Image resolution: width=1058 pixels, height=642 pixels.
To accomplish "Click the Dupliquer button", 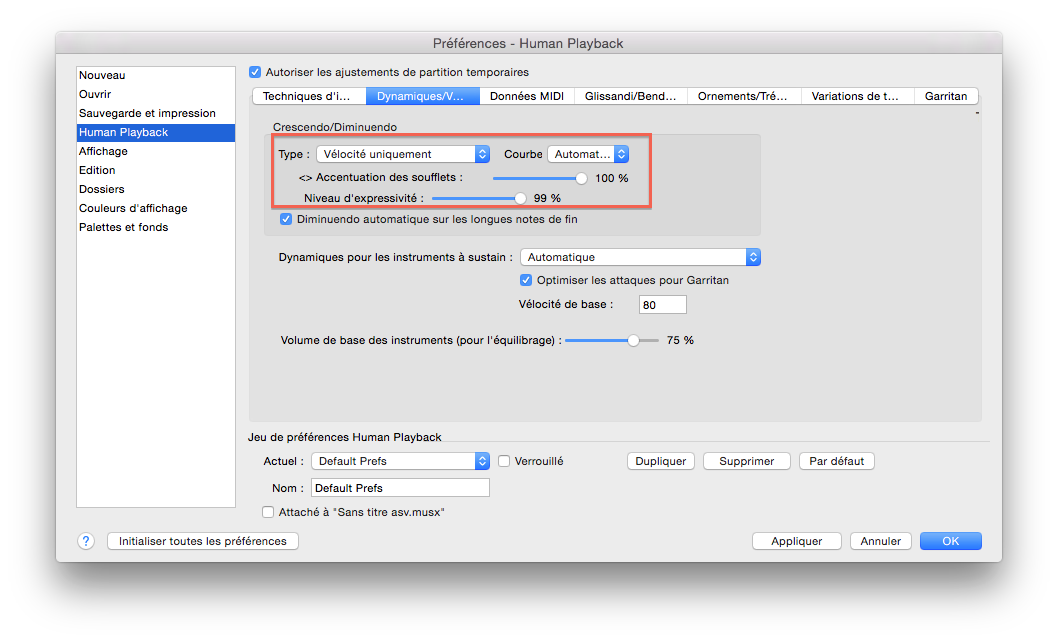I will (x=661, y=461).
